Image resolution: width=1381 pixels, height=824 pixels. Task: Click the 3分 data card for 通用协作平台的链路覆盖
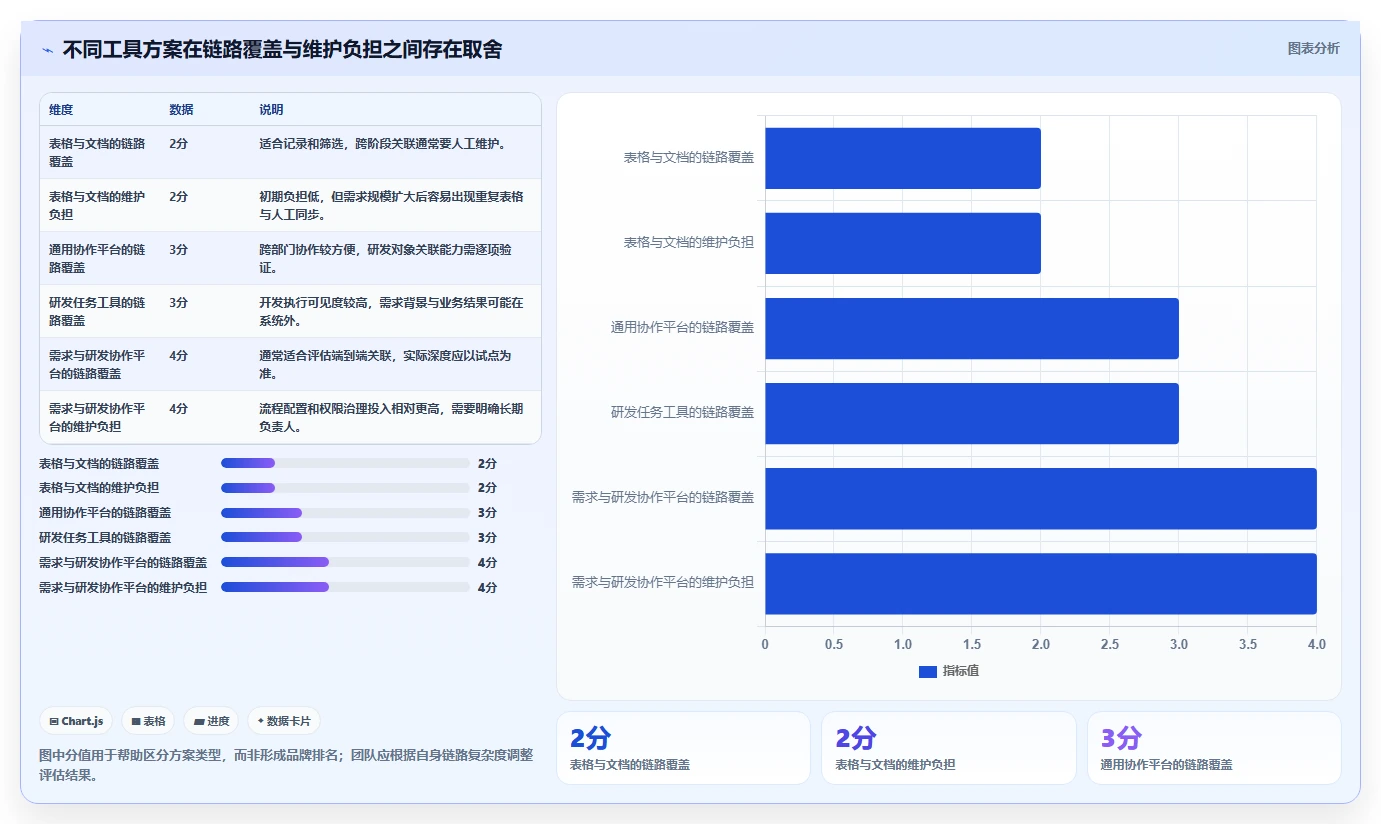point(1214,747)
